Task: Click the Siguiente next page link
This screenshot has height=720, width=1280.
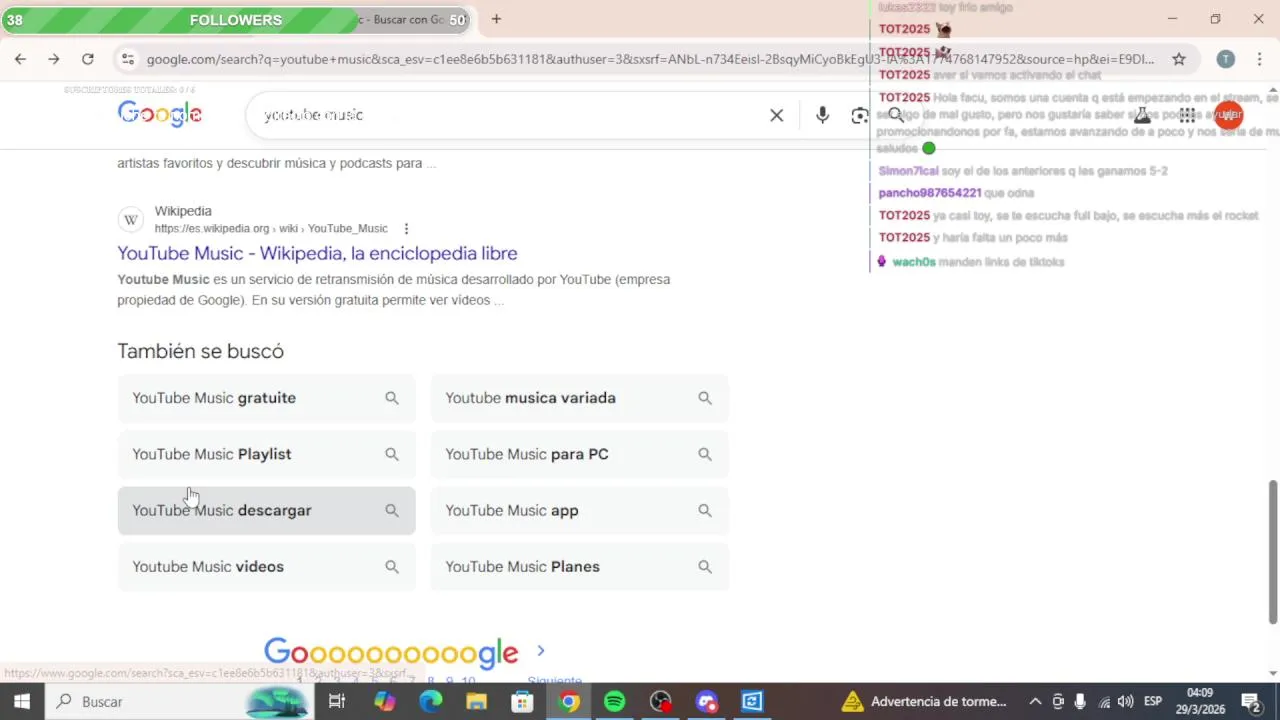Action: [554, 681]
